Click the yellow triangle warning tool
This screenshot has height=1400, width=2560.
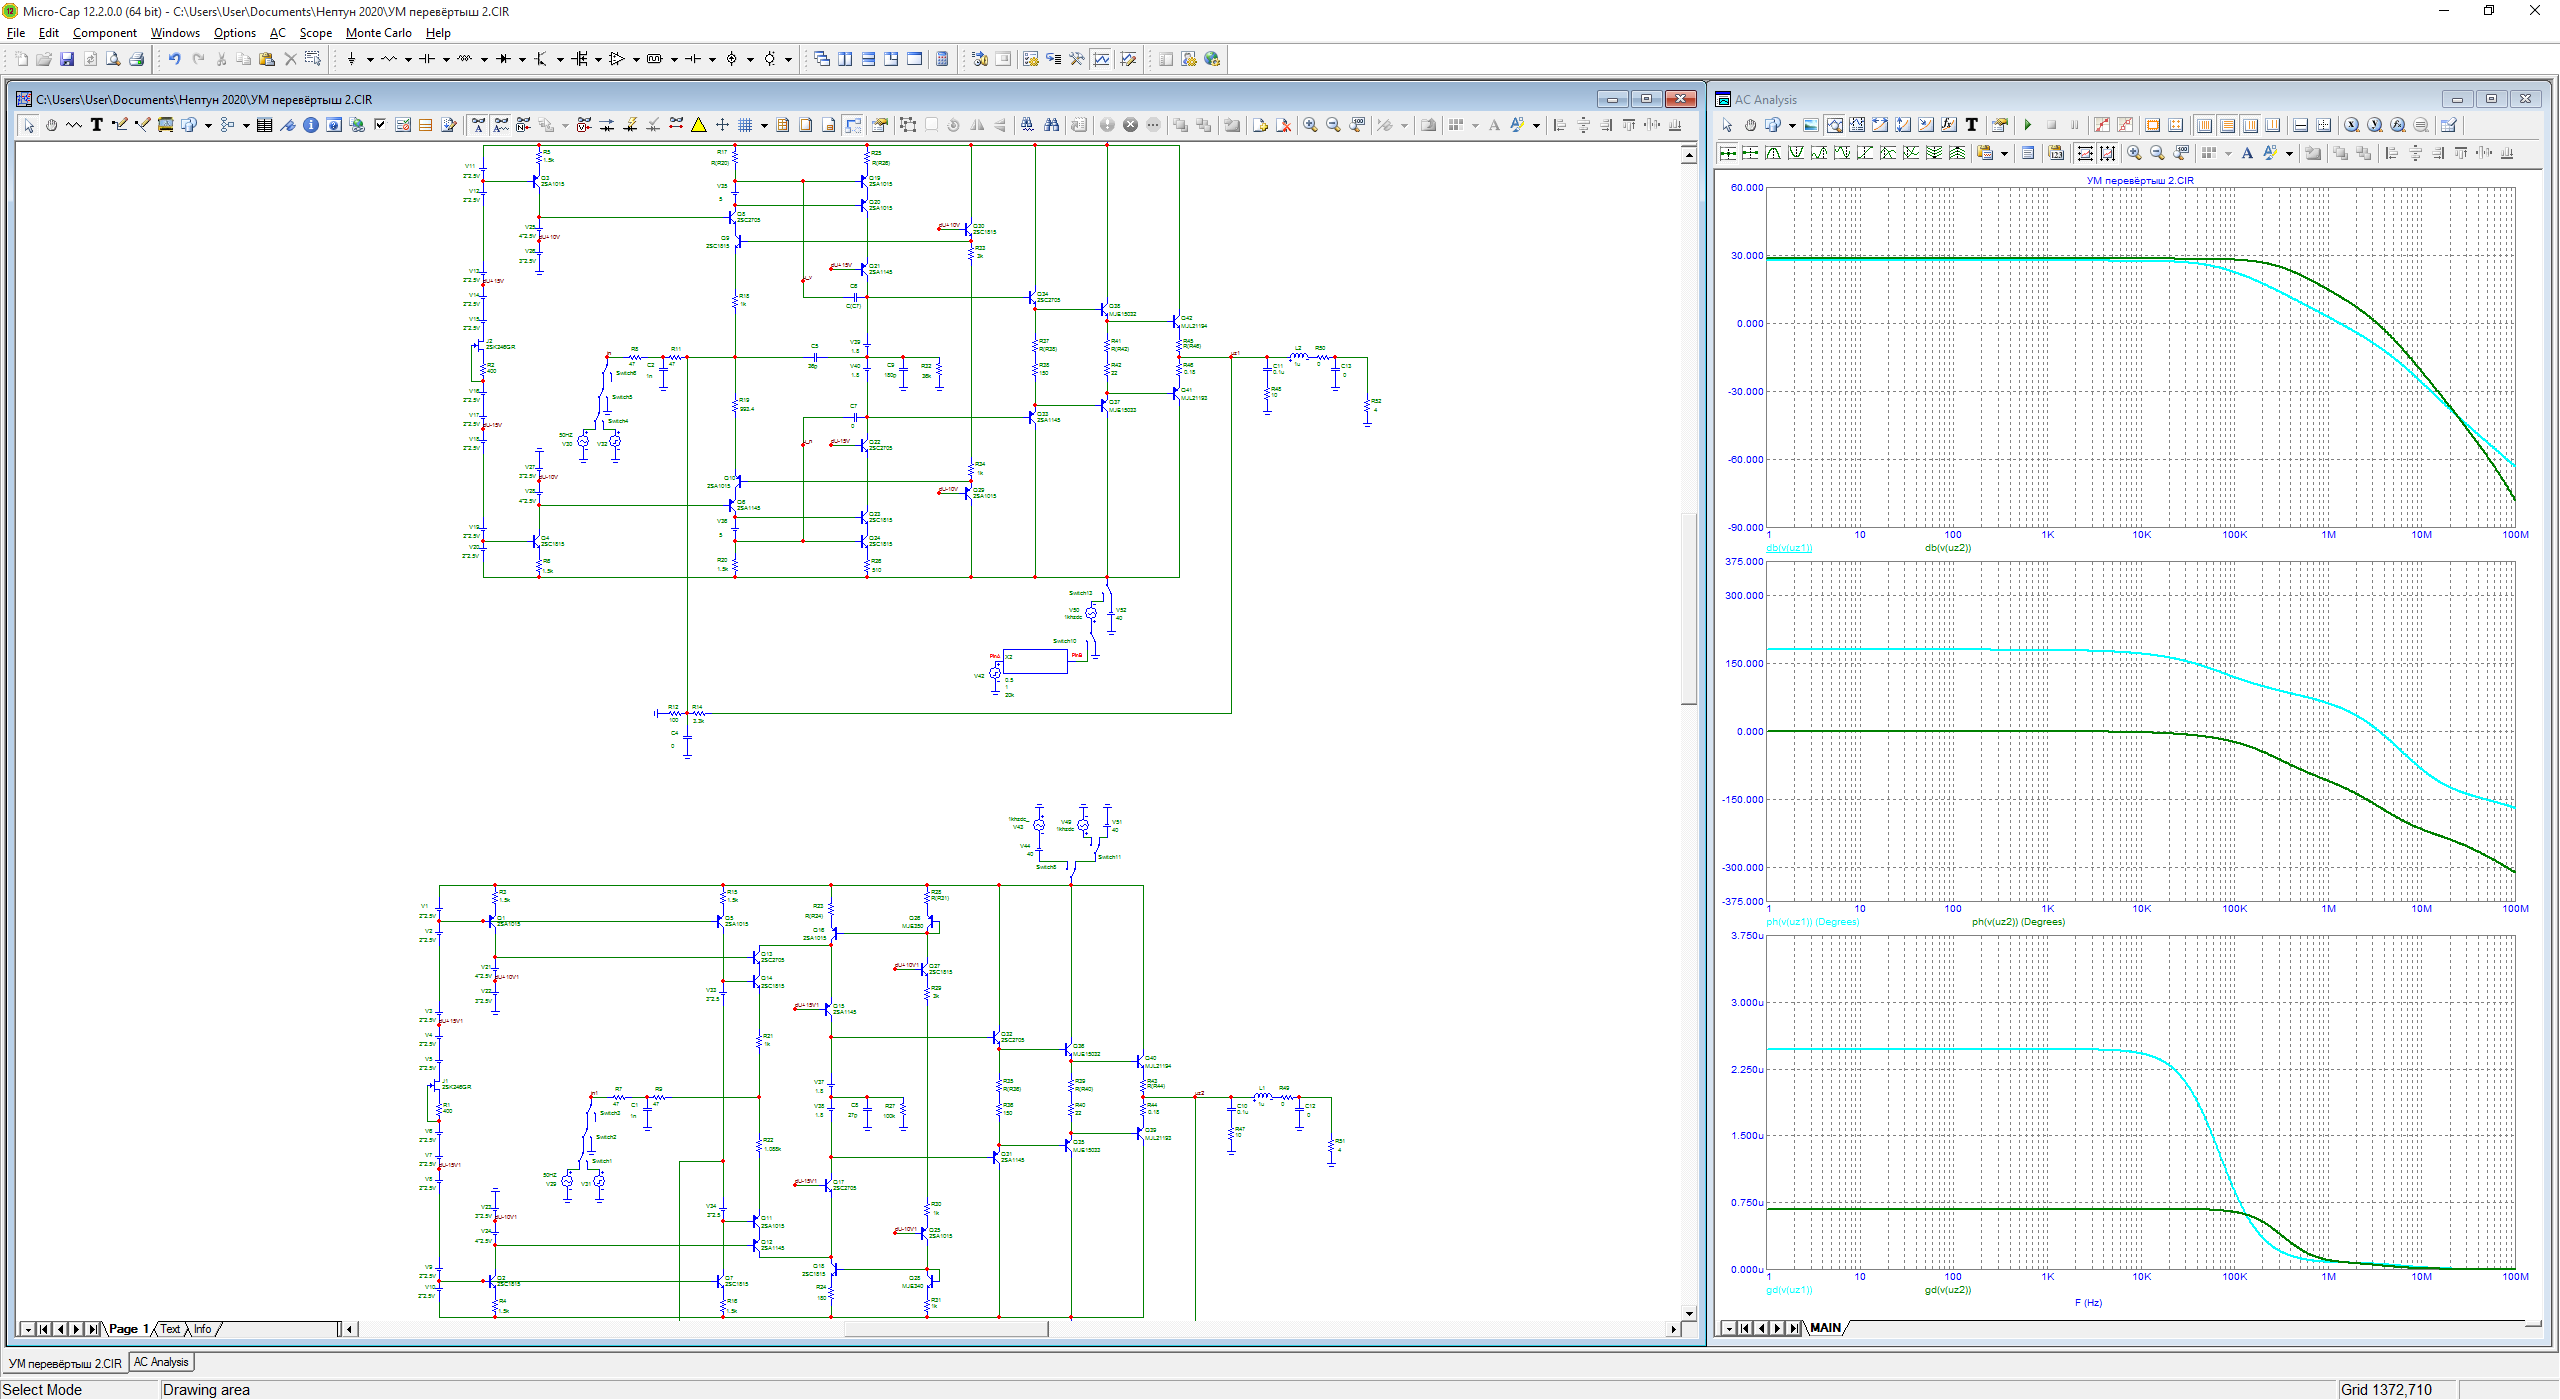(699, 125)
